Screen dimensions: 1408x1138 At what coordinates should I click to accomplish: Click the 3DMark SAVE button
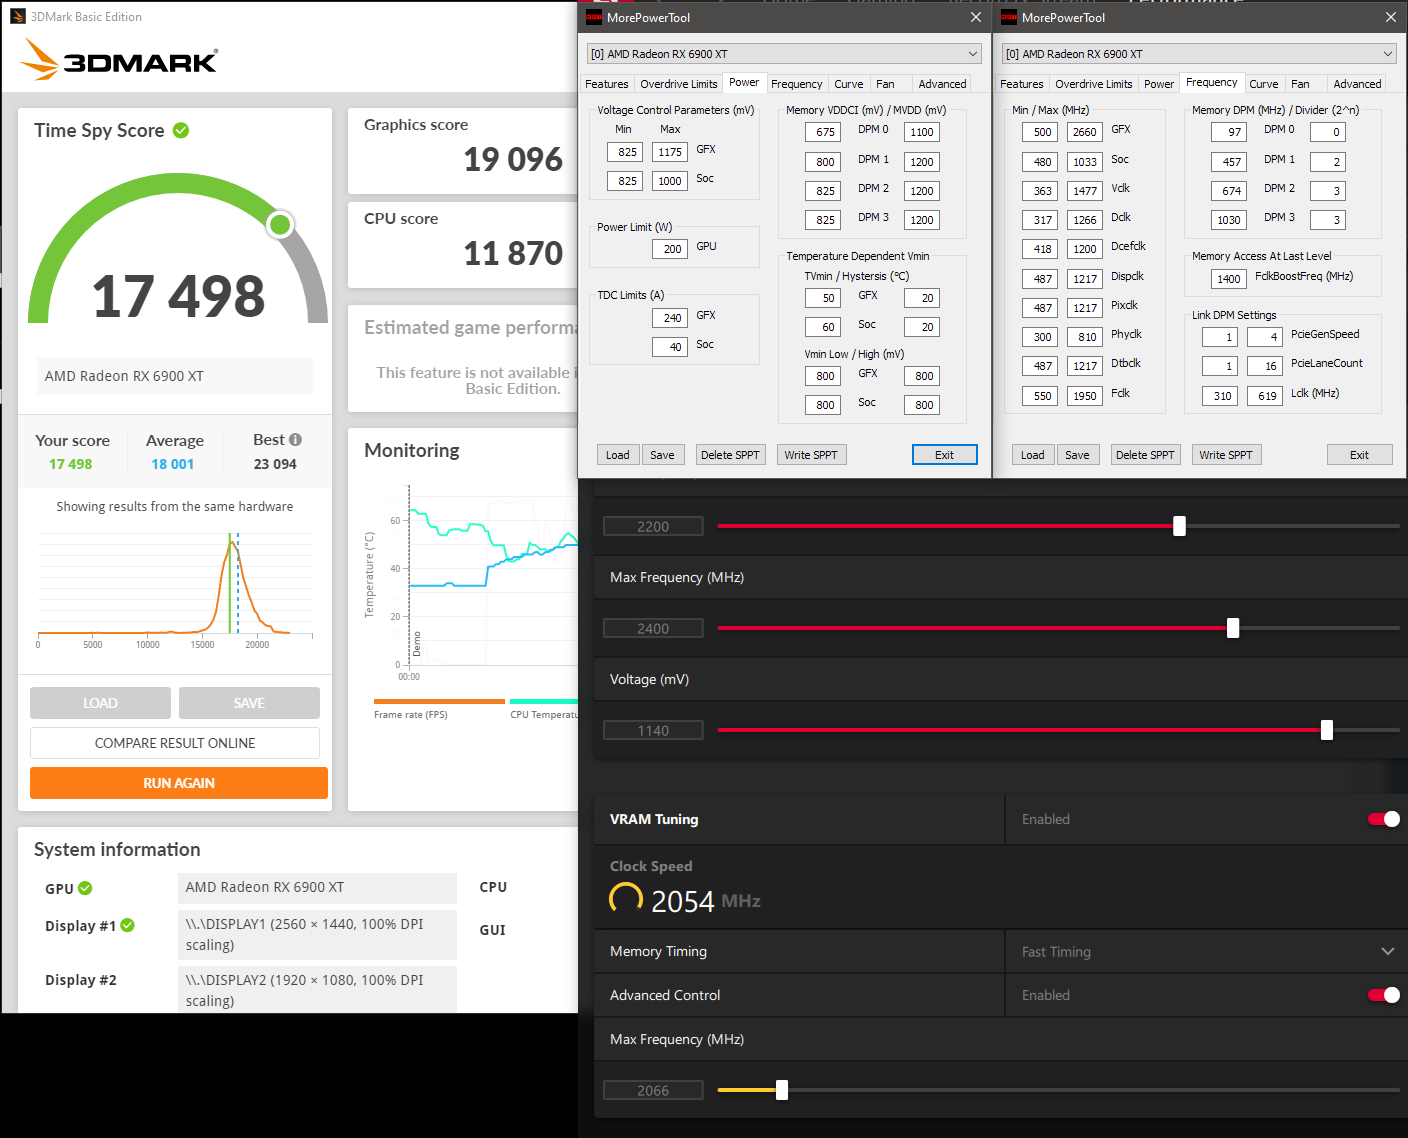click(x=249, y=703)
